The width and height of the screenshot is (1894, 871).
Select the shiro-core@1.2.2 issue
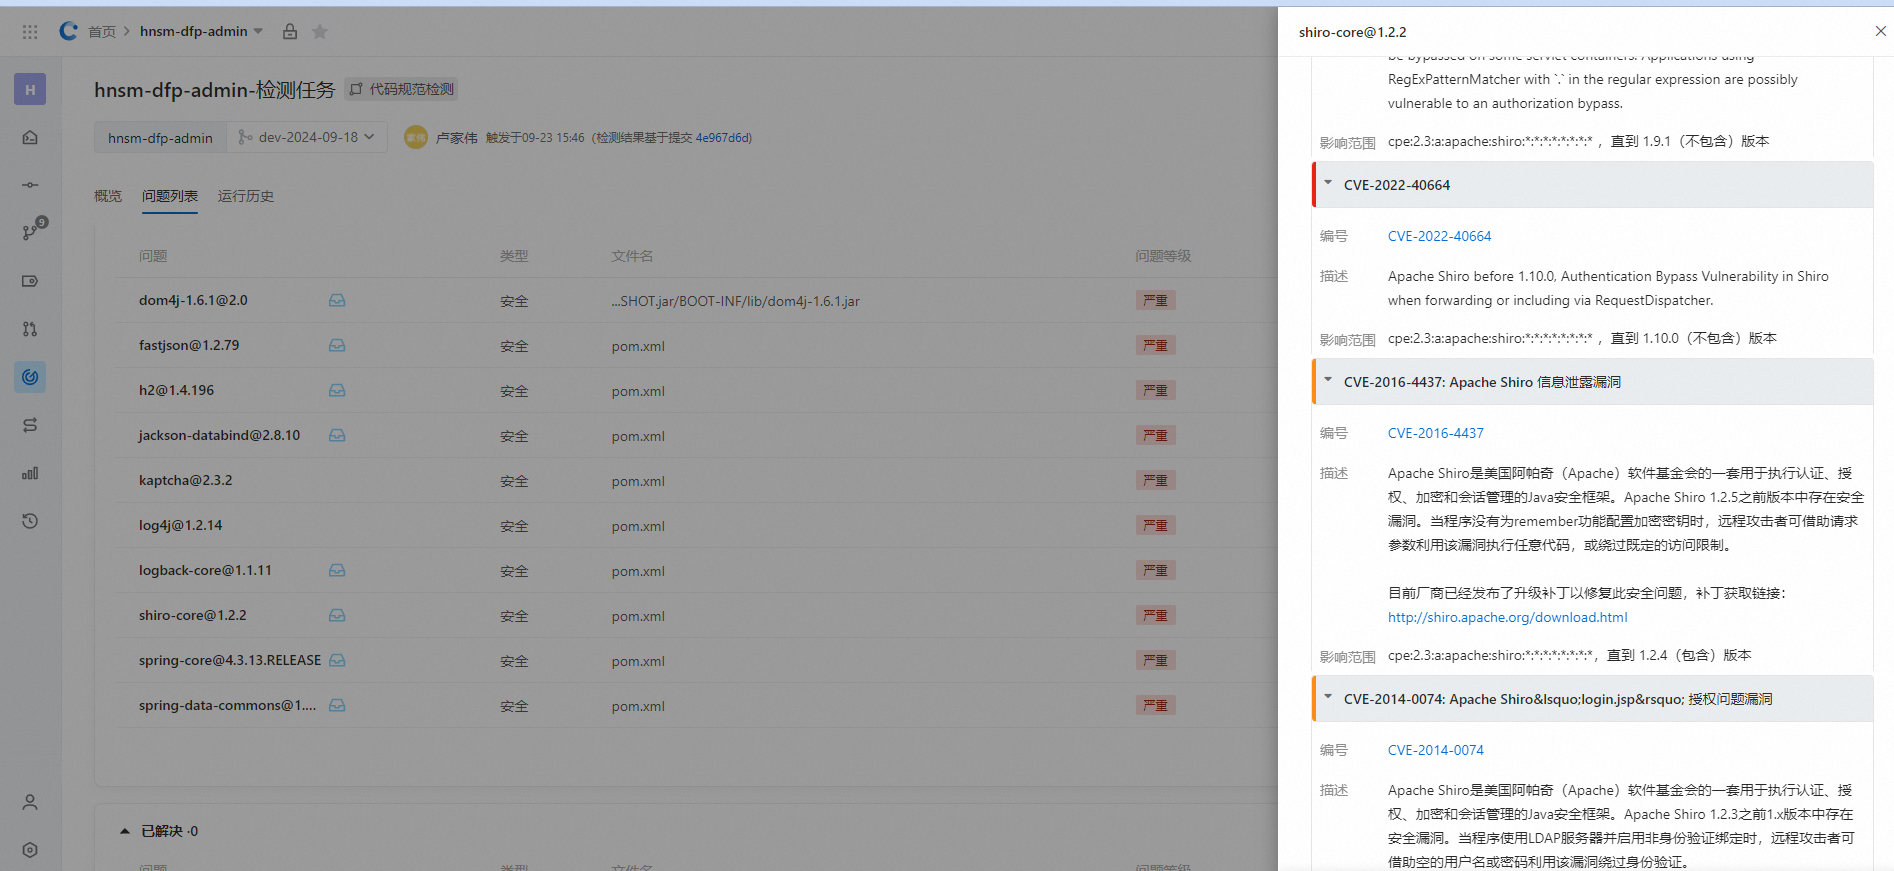(x=192, y=615)
